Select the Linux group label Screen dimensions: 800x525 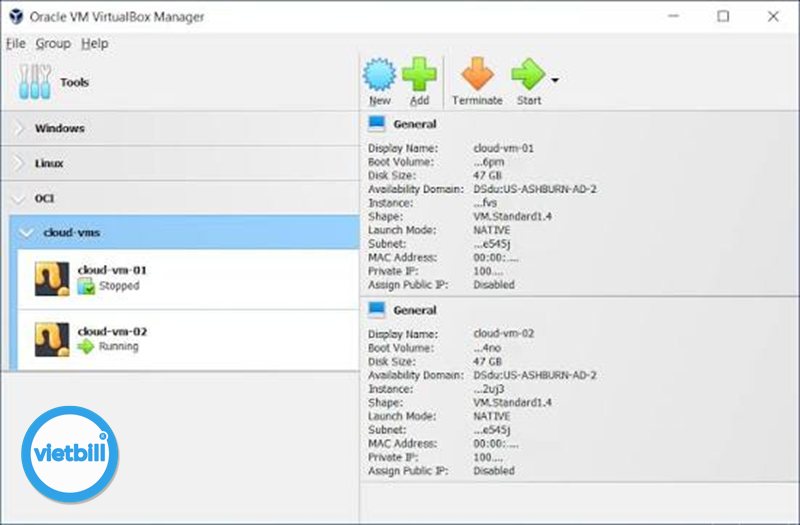[x=49, y=163]
